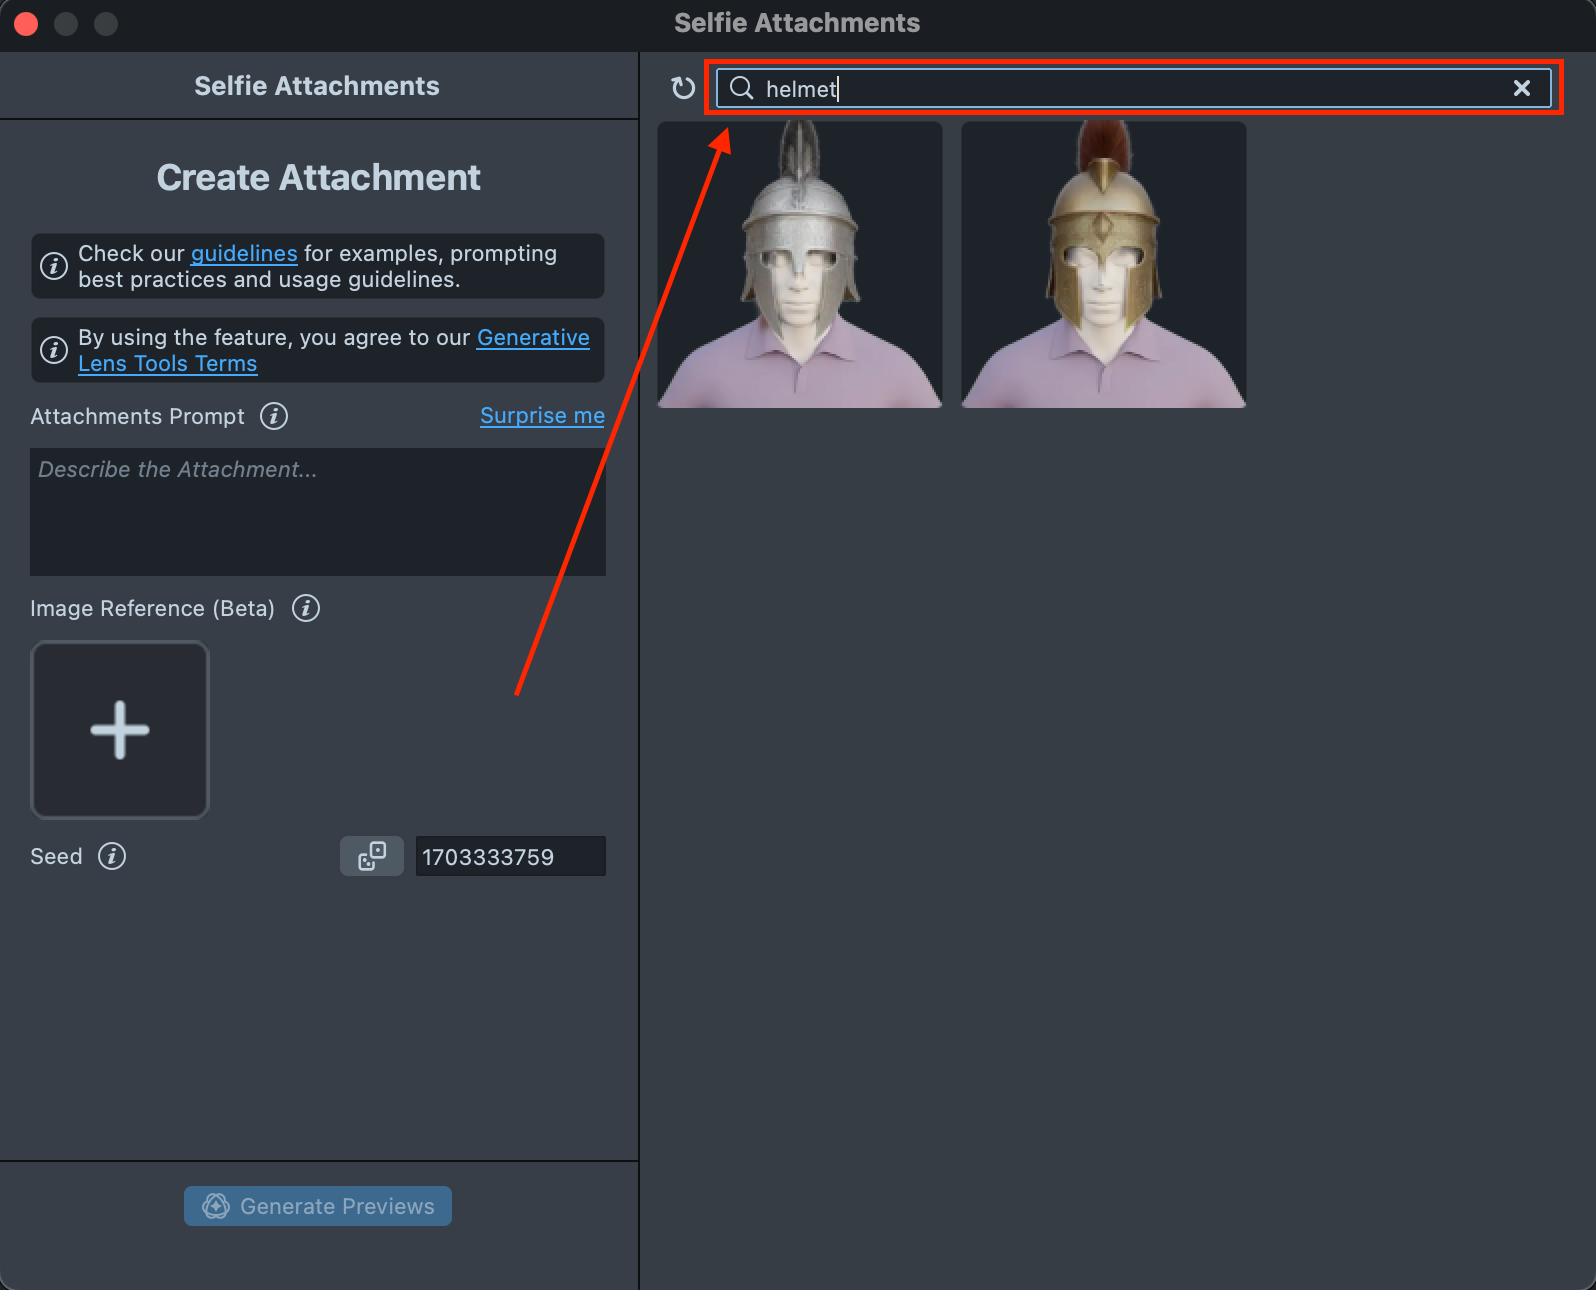
Task: Click the info icon in the guidelines notice
Action: click(x=54, y=266)
